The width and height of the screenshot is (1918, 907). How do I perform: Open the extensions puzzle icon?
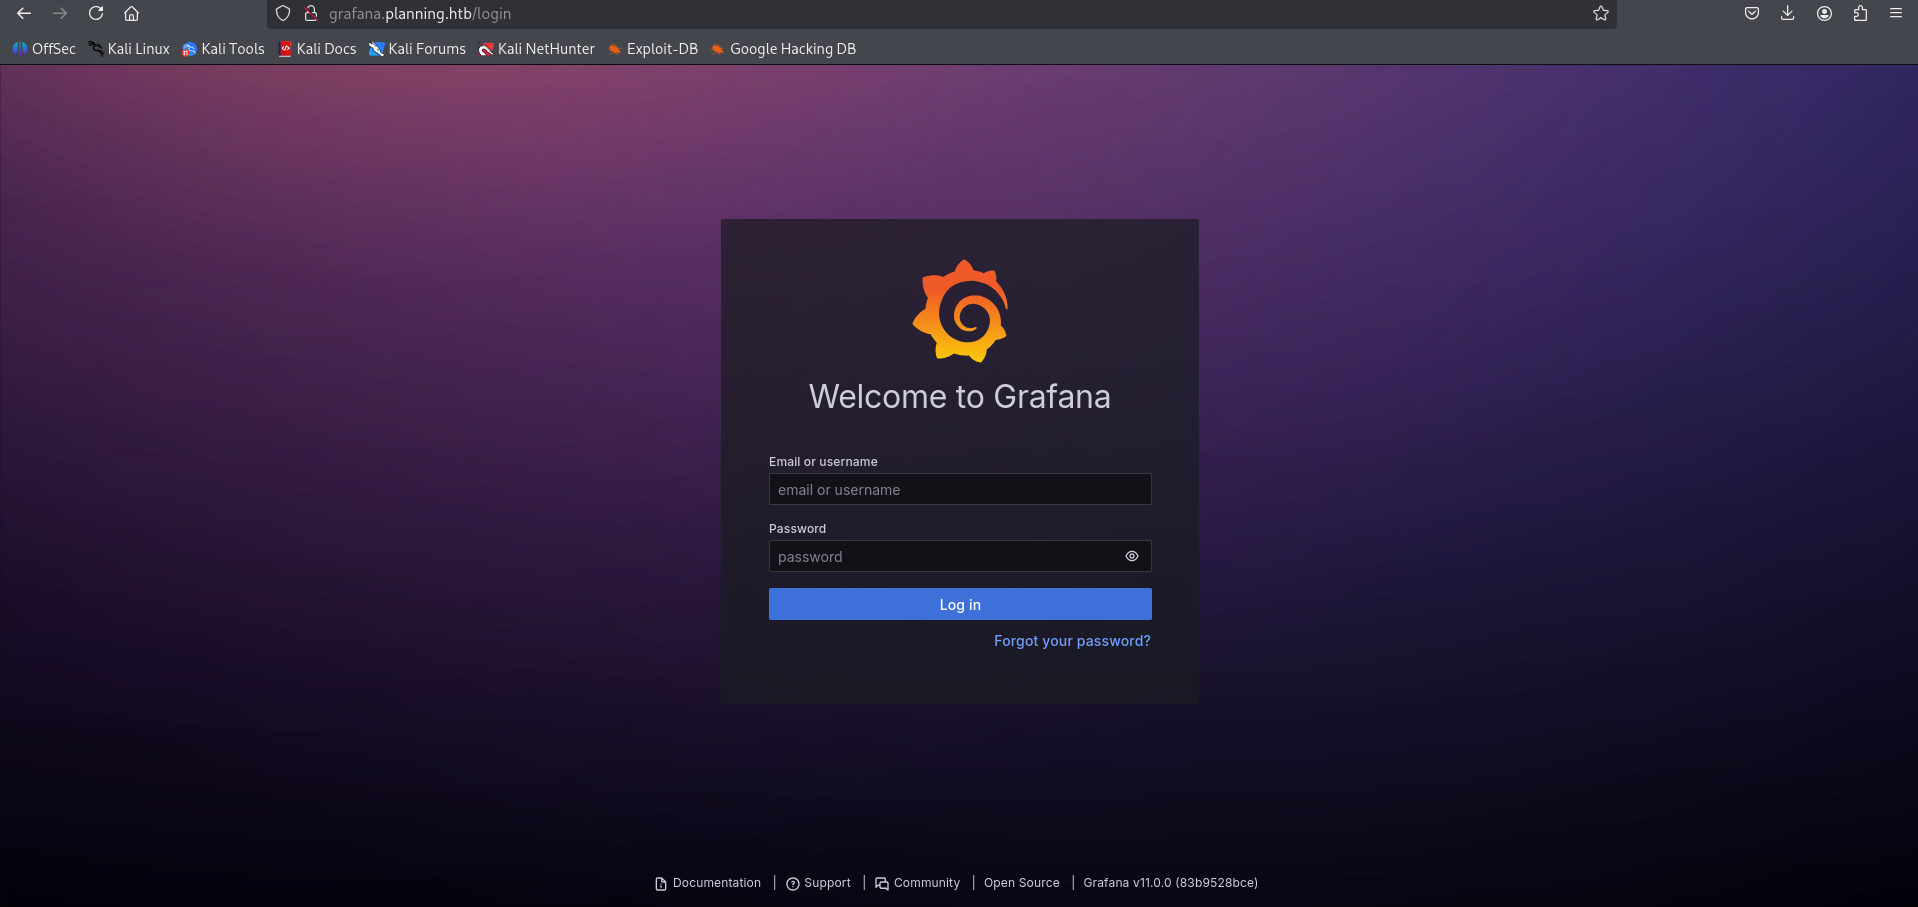click(x=1860, y=14)
